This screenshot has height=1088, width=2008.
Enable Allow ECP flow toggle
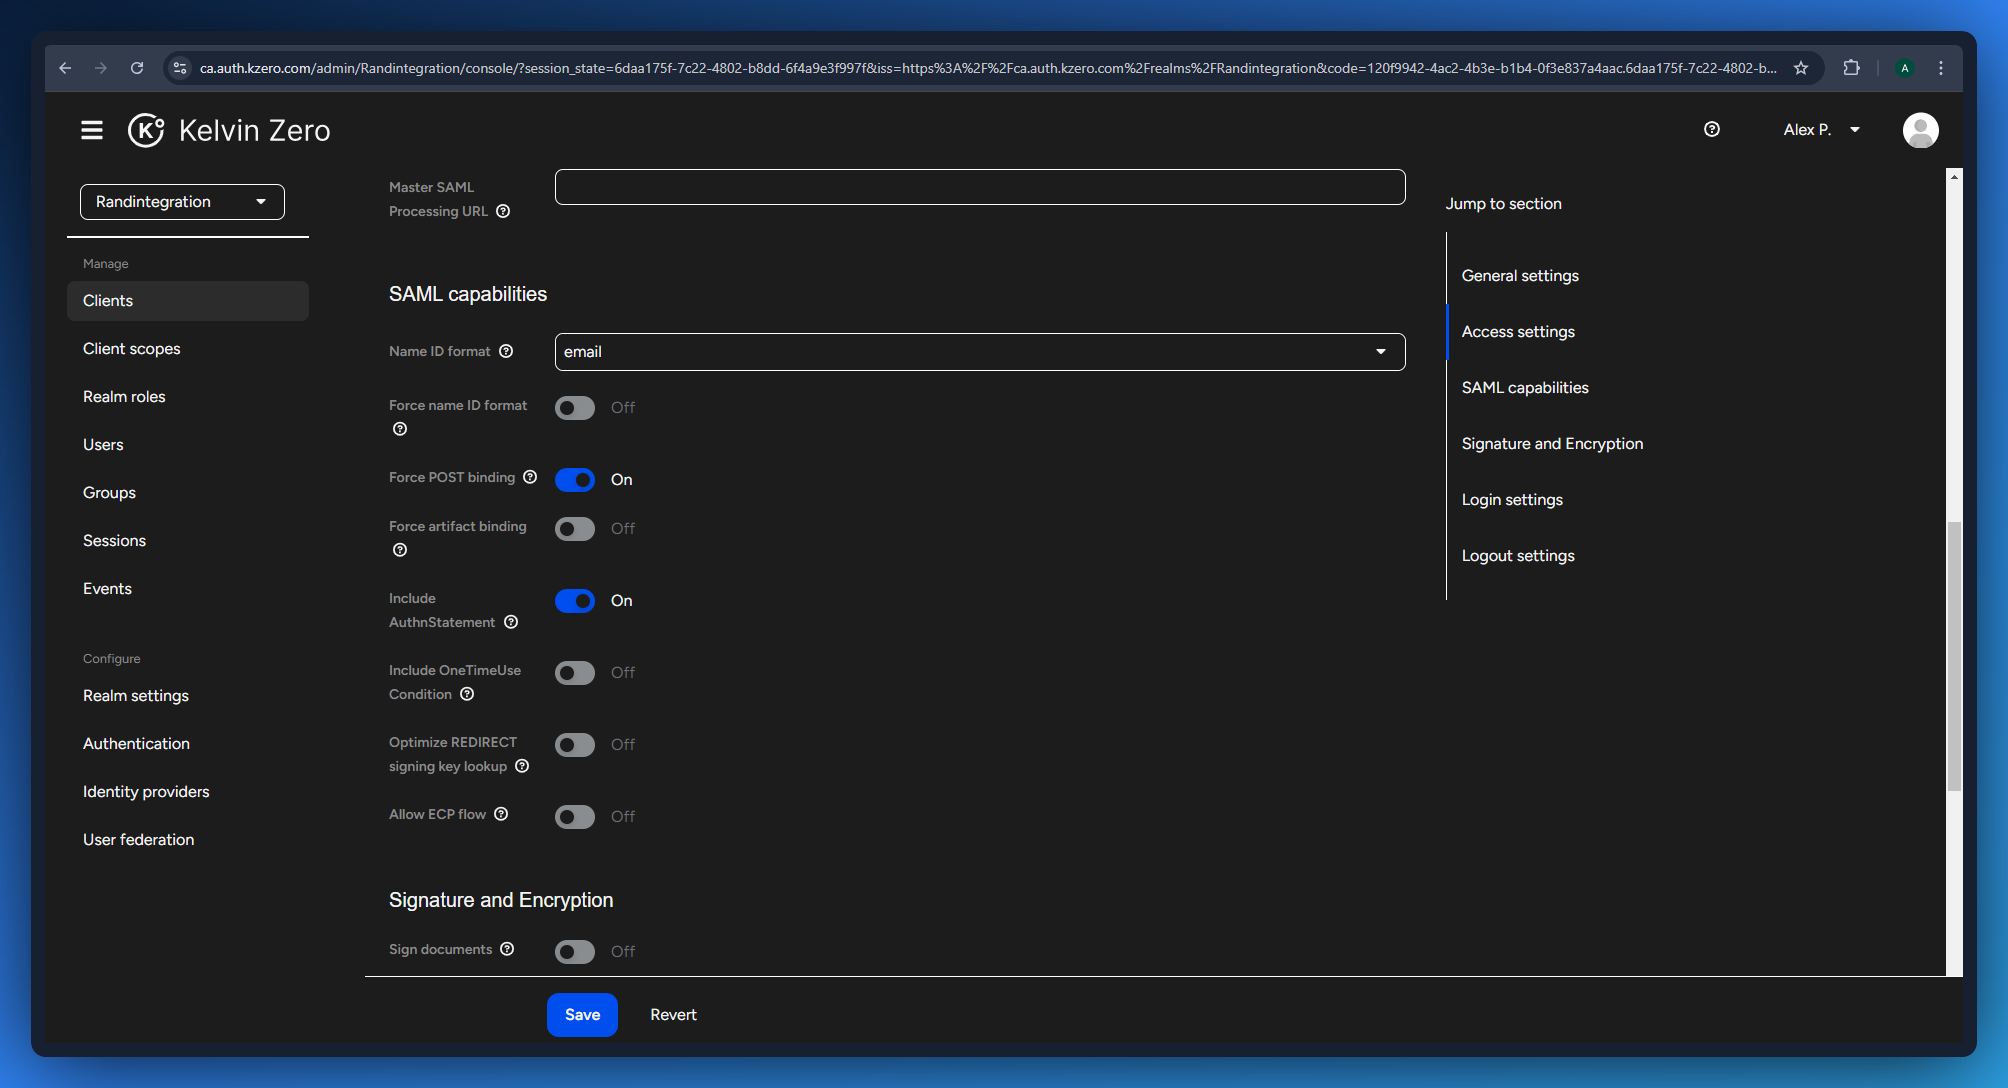click(x=575, y=817)
